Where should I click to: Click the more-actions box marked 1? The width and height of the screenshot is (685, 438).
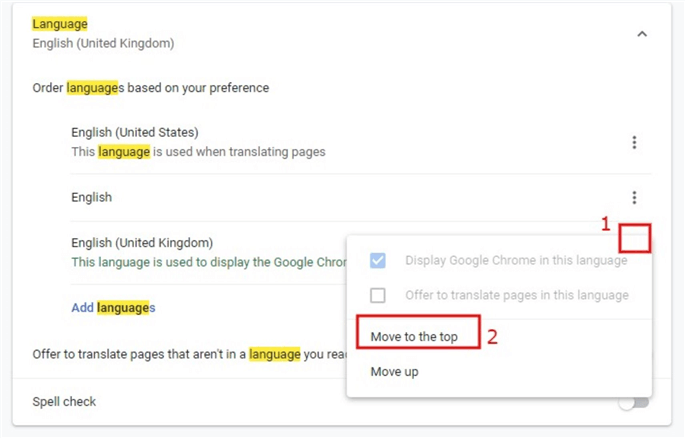tap(635, 237)
